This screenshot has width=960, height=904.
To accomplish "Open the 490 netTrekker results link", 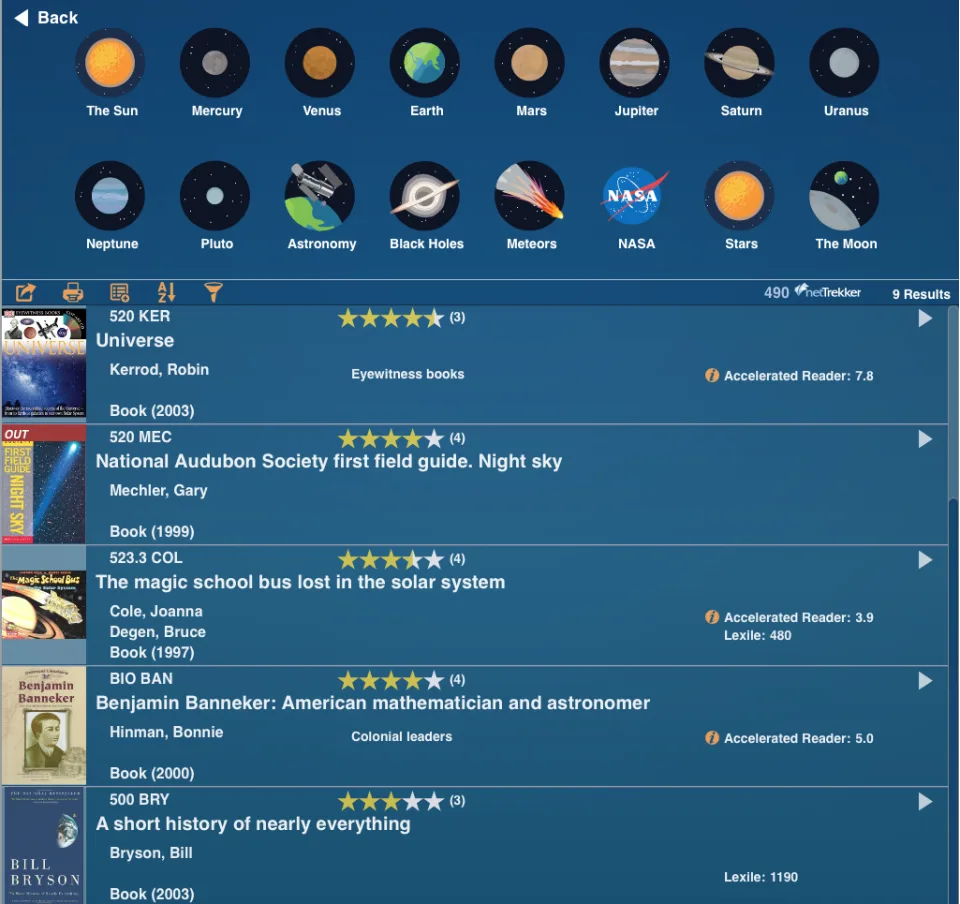I will coord(812,293).
